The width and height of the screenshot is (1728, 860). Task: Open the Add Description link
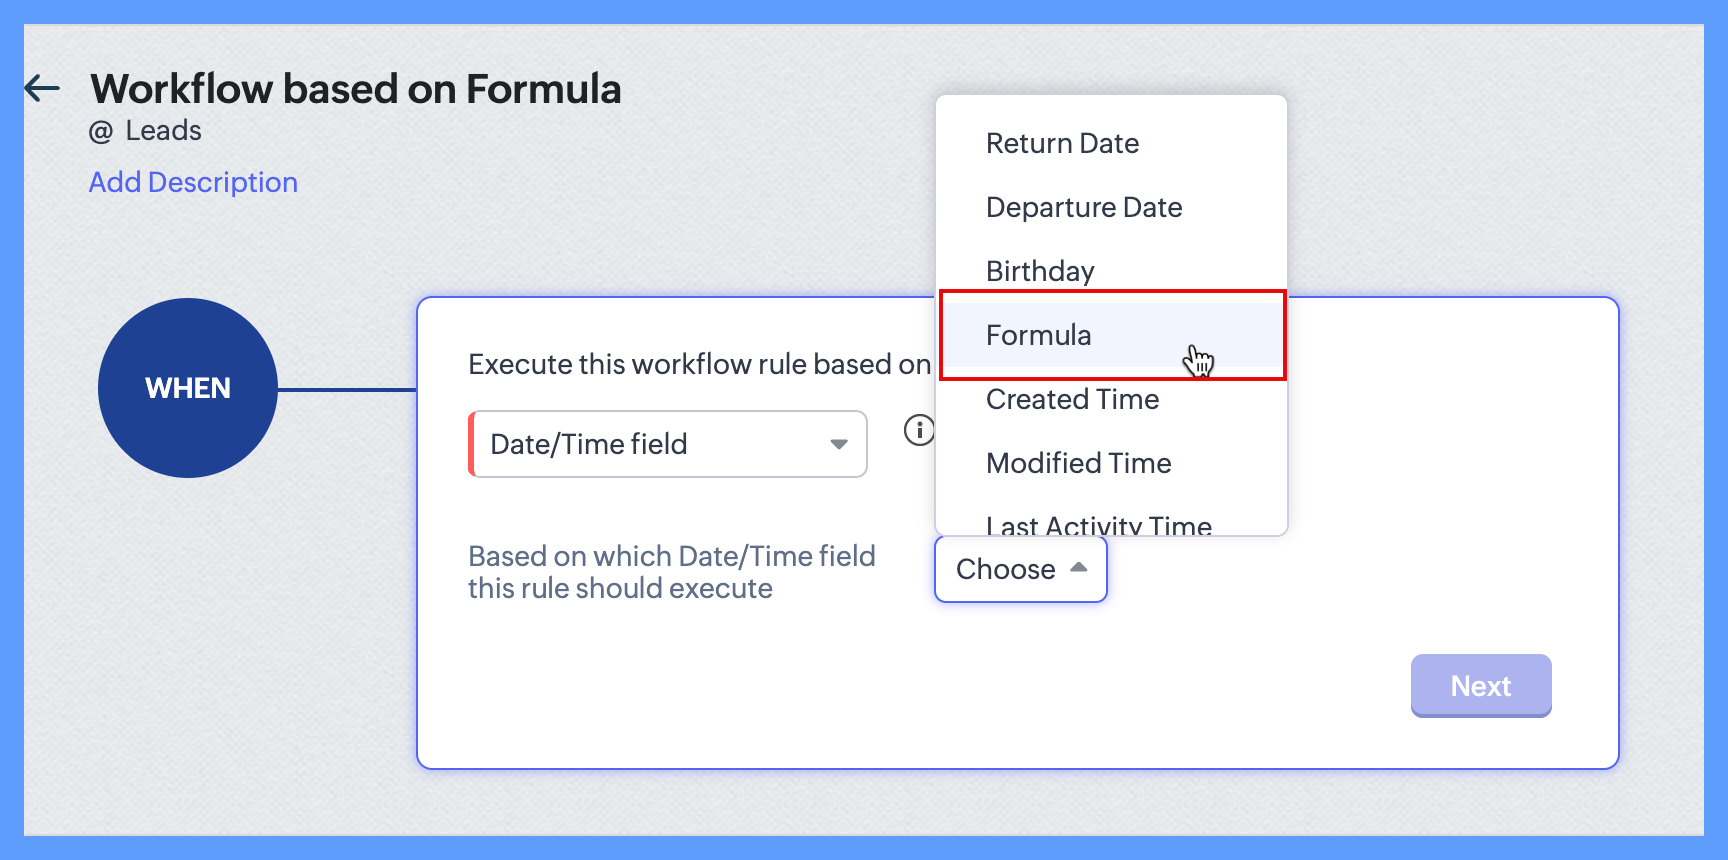[x=193, y=182]
